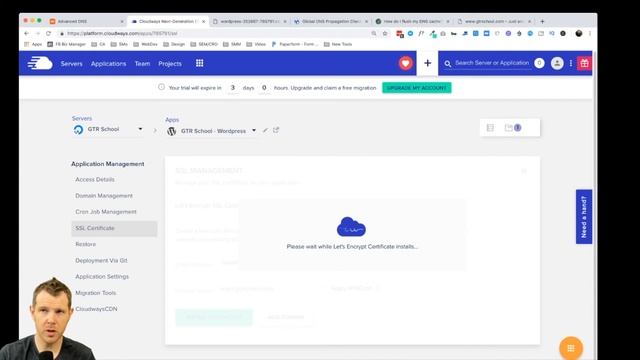640x360 pixels.
Task: Switch to the list view icon
Action: point(490,128)
